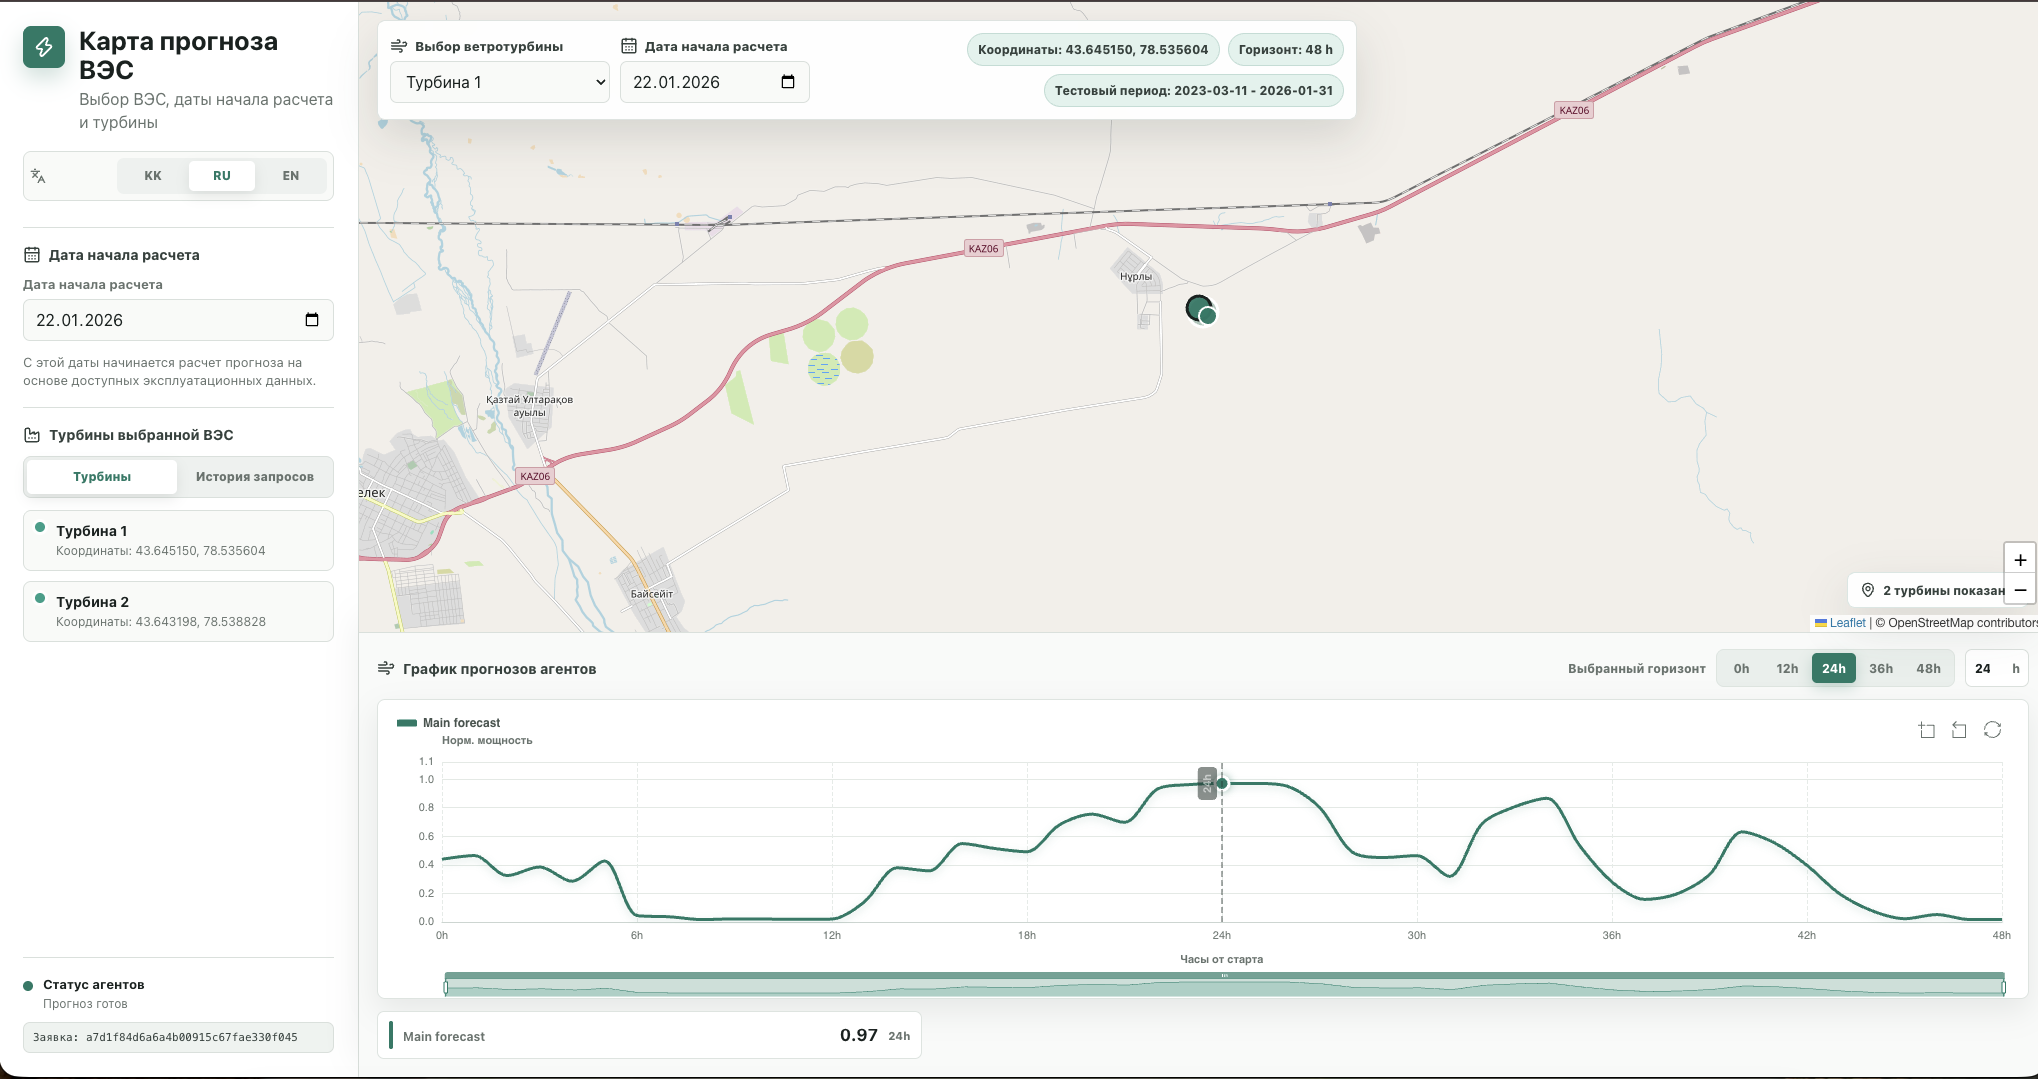Click chart zoom area select icon

coord(1926,730)
